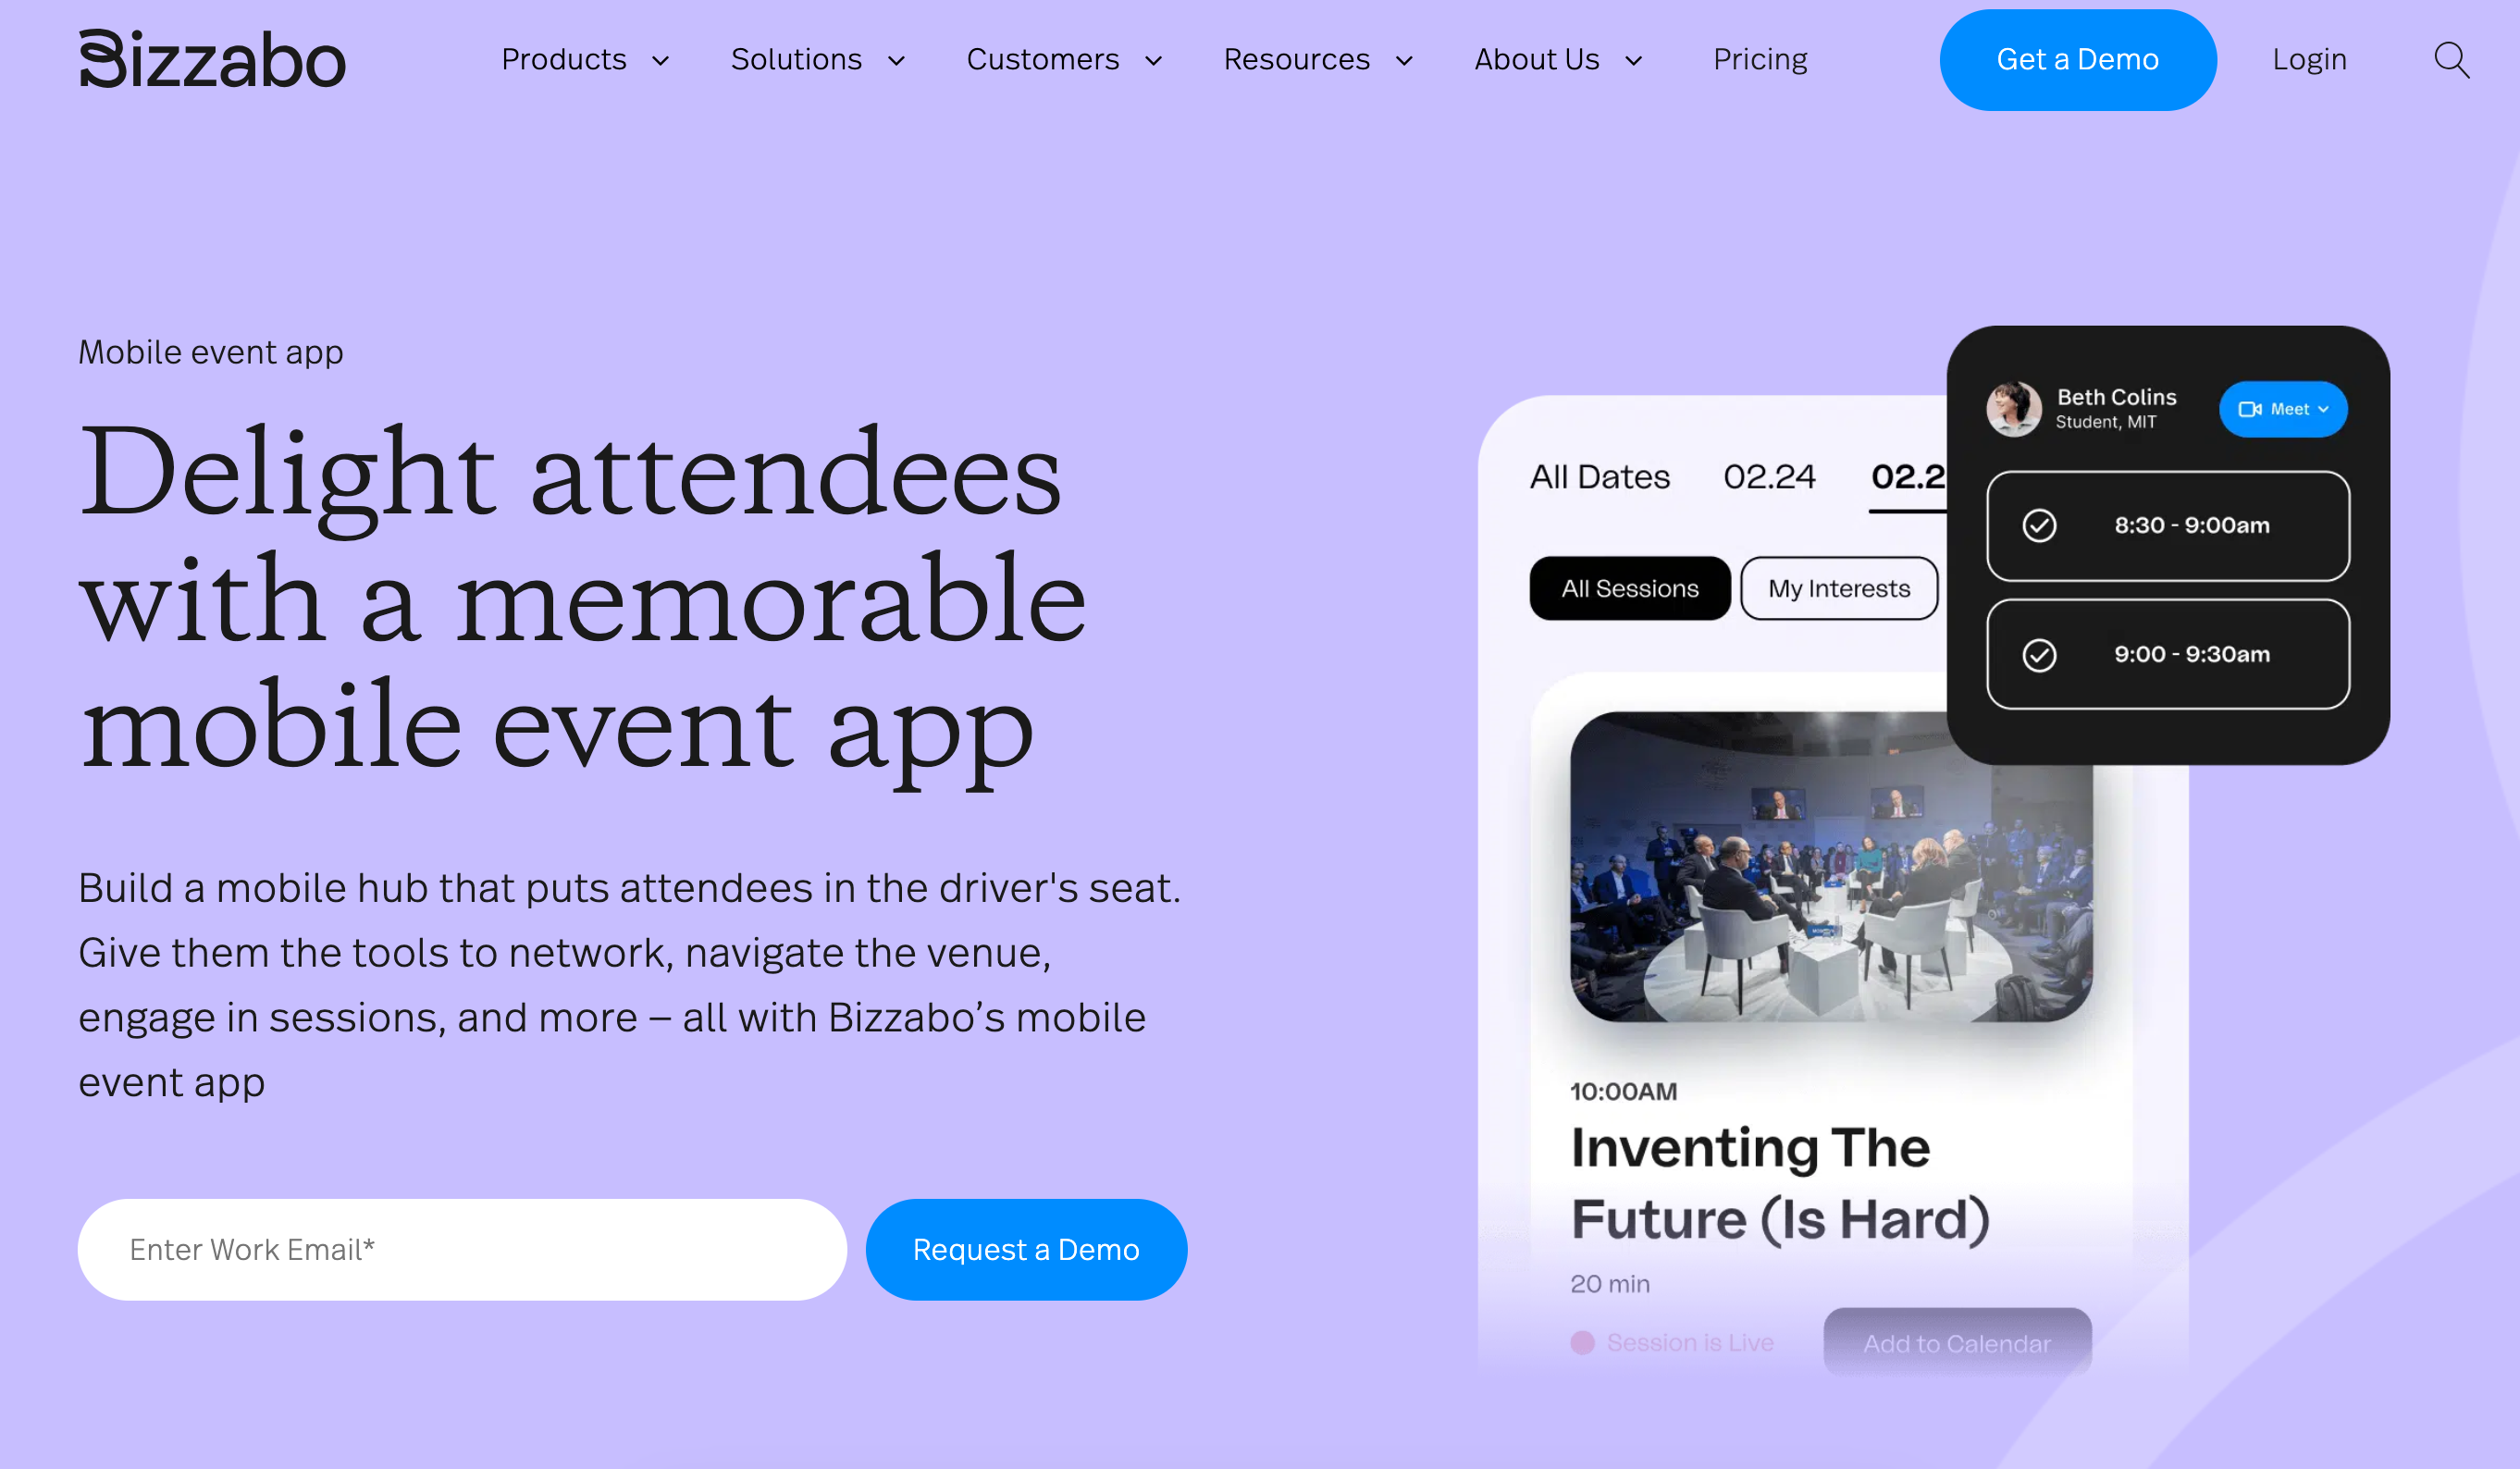Click the search icon

tap(2452, 59)
